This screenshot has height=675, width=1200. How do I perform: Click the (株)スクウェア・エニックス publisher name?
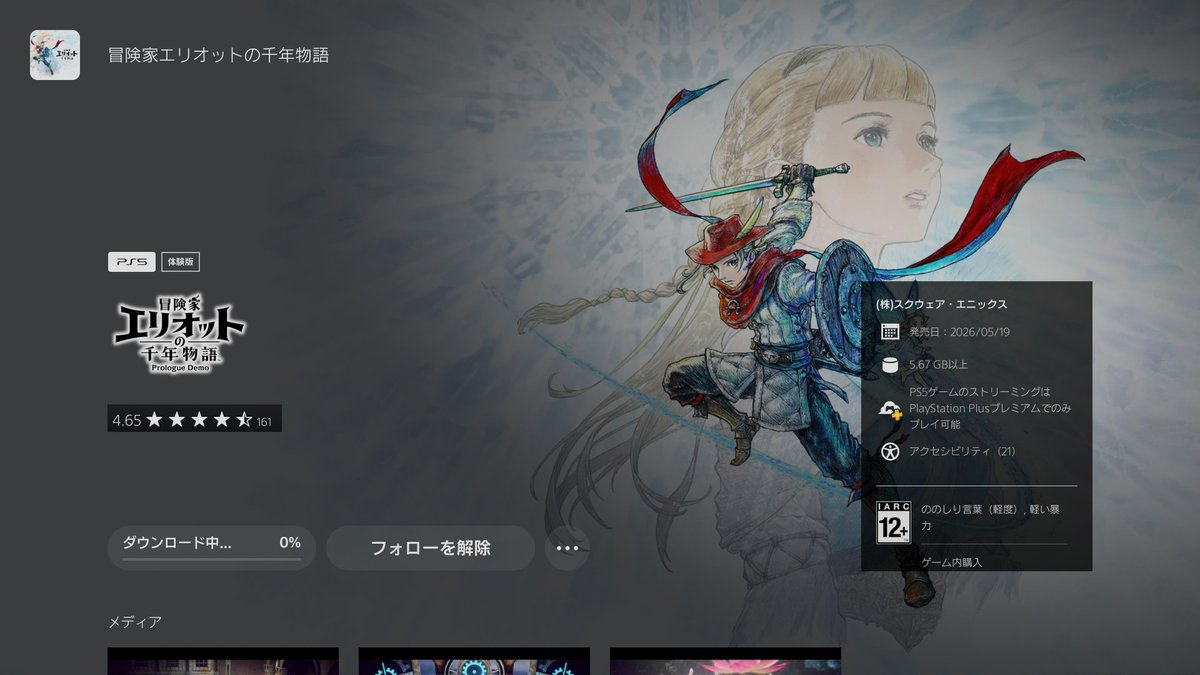coord(941,304)
